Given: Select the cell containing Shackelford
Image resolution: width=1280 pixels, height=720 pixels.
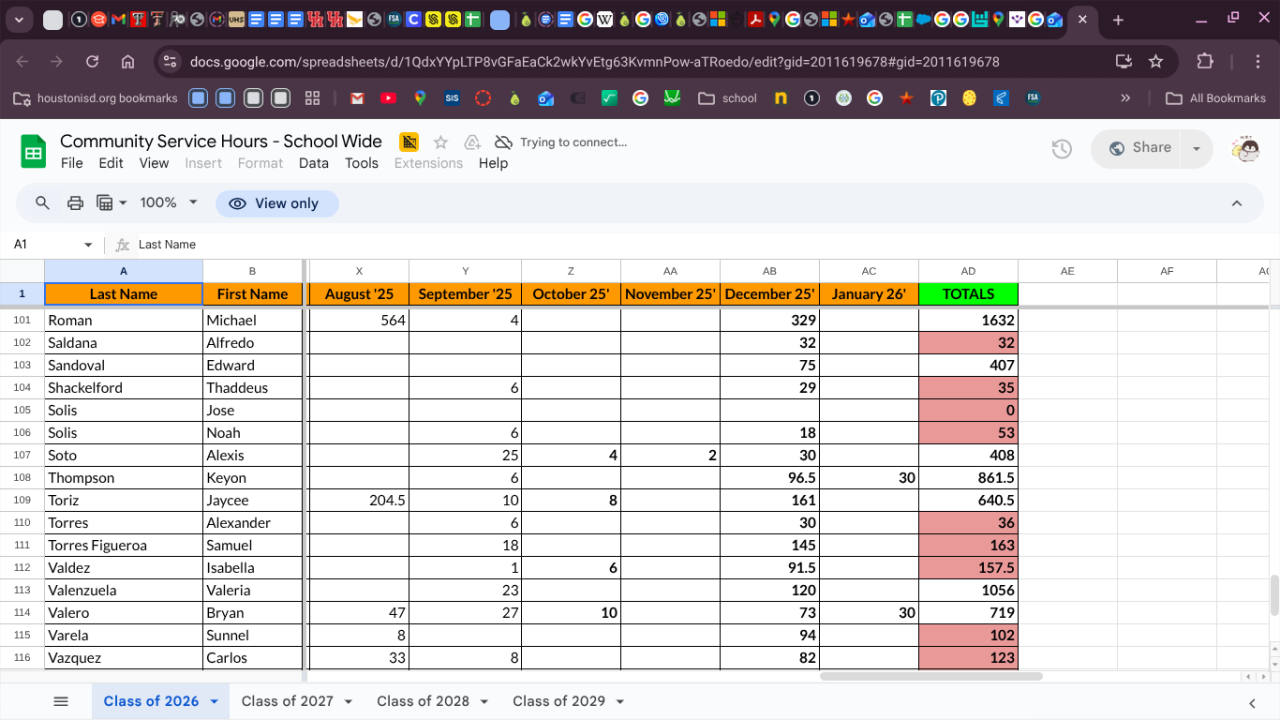Looking at the screenshot, I should coord(124,388).
